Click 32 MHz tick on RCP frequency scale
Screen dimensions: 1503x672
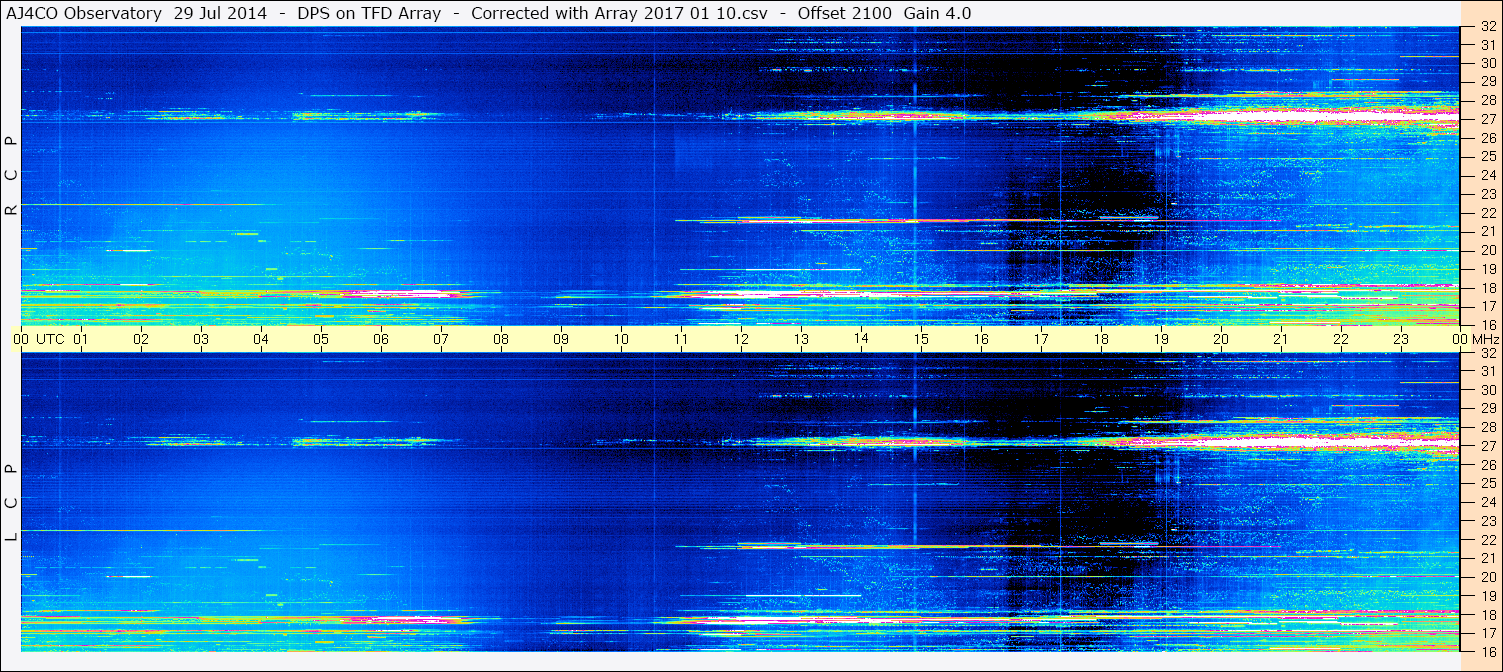[1488, 26]
